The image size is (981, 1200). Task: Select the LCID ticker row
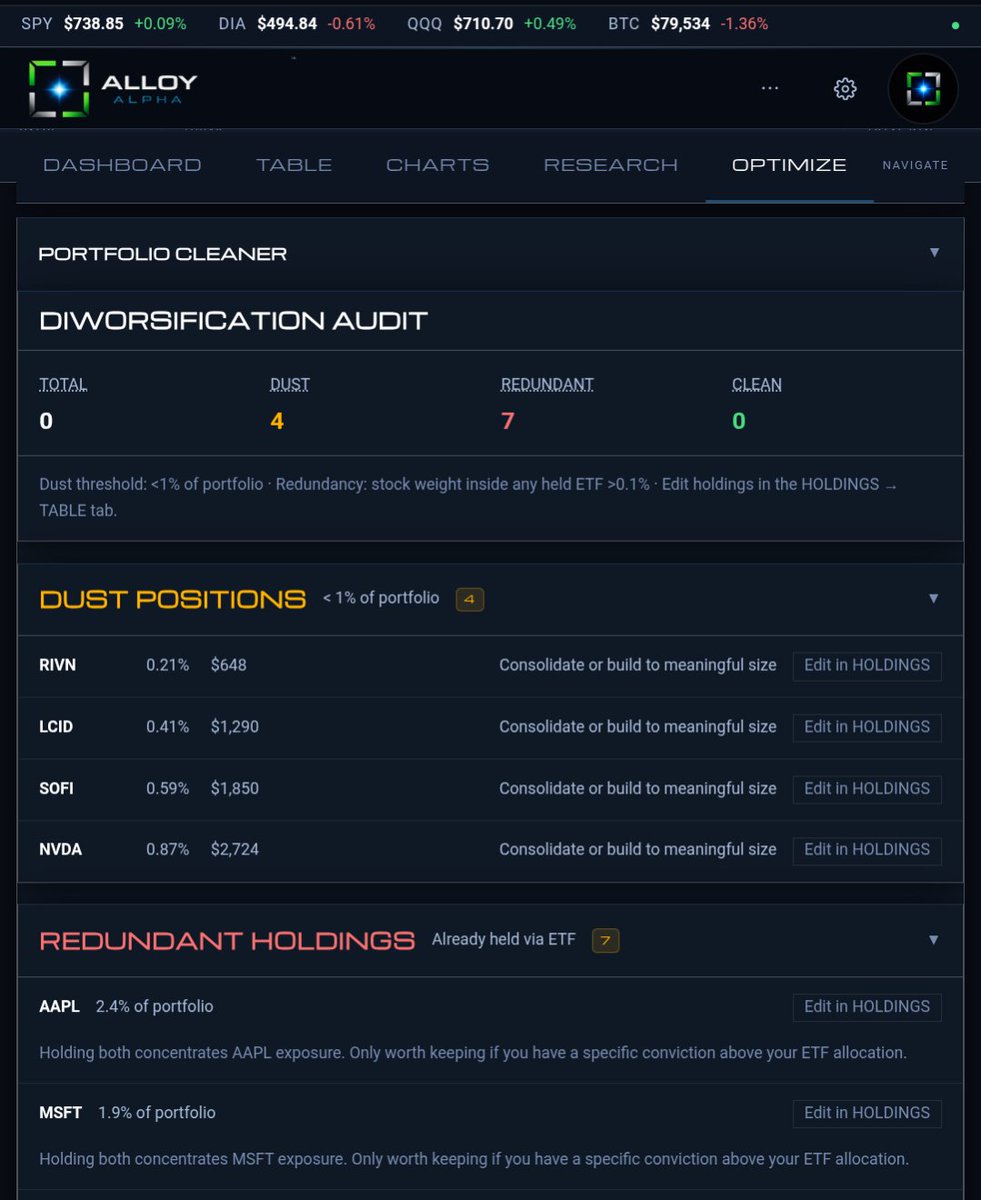[x=490, y=727]
